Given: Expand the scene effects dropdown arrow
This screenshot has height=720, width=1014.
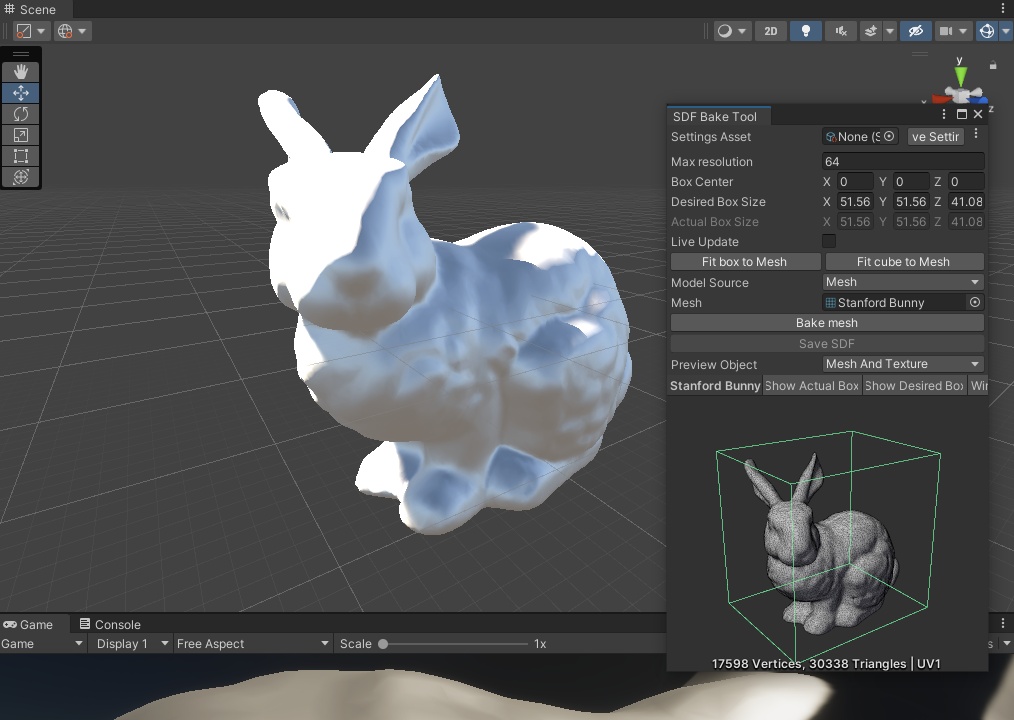Looking at the screenshot, I should tap(890, 31).
